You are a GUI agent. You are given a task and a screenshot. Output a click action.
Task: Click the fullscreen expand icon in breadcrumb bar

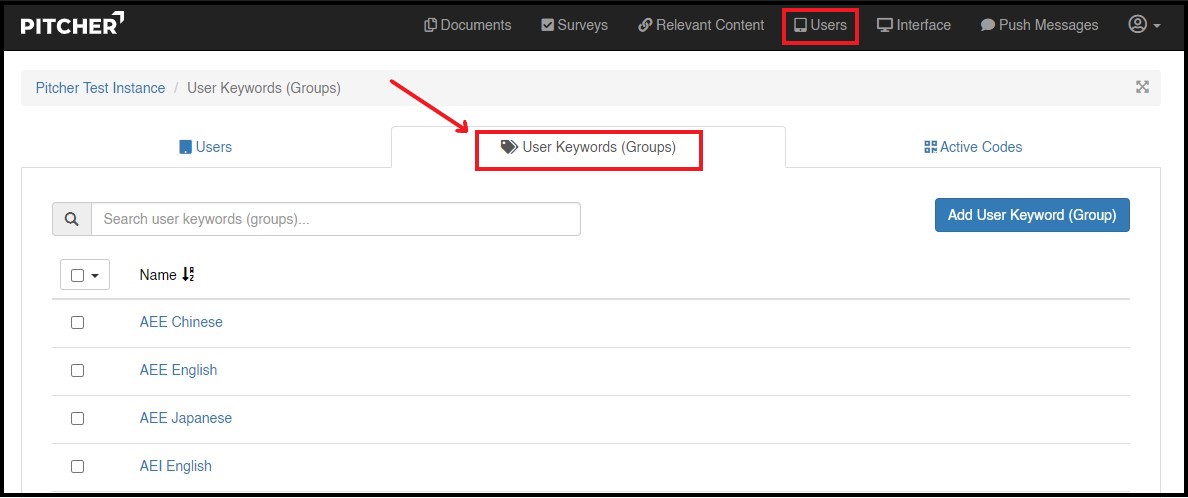pyautogui.click(x=1142, y=88)
